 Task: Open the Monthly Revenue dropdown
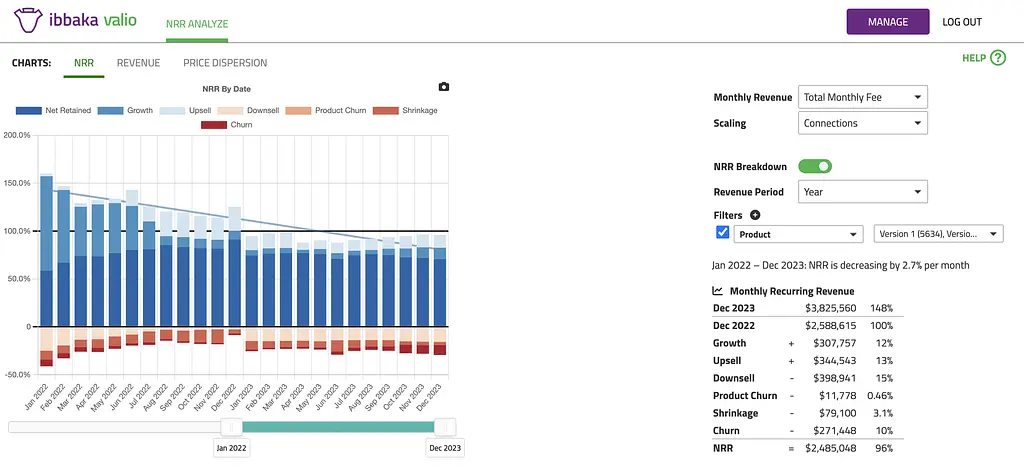pyautogui.click(x=862, y=97)
